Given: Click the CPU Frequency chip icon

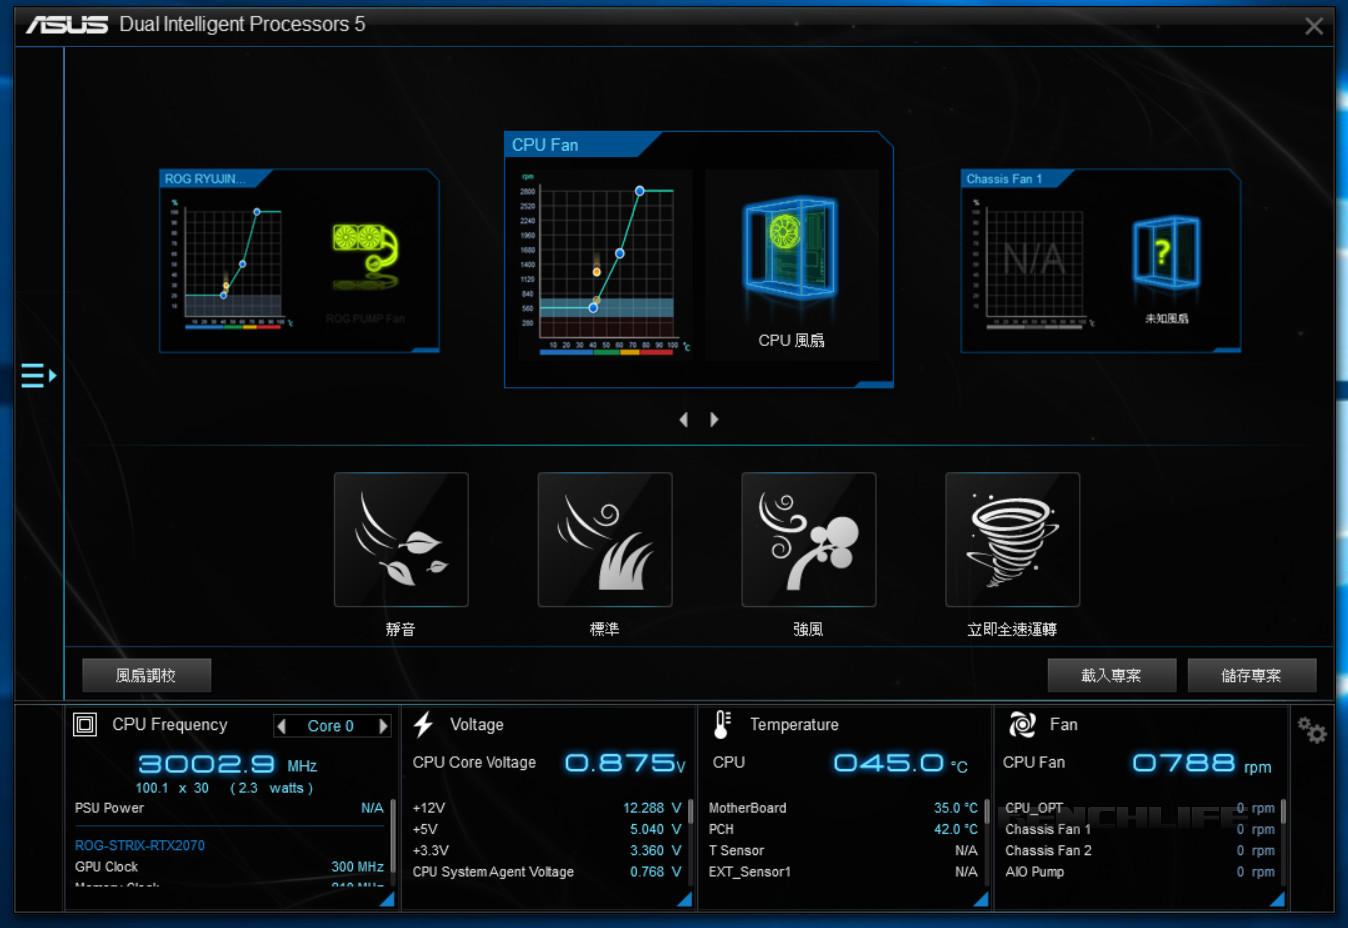Looking at the screenshot, I should pos(85,724).
